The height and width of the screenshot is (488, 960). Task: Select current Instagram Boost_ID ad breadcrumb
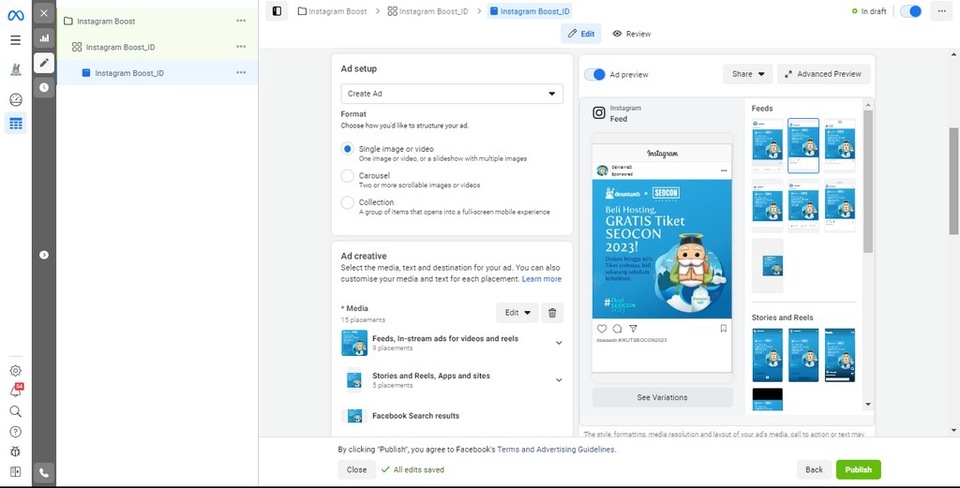(530, 11)
